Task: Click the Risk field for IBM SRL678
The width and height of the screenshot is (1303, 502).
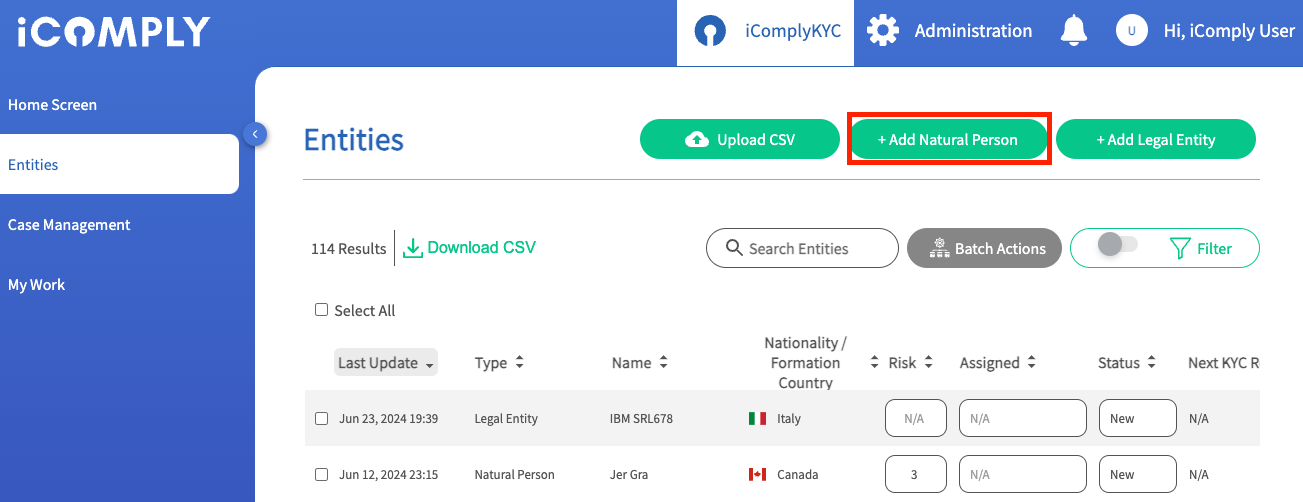Action: (x=915, y=419)
